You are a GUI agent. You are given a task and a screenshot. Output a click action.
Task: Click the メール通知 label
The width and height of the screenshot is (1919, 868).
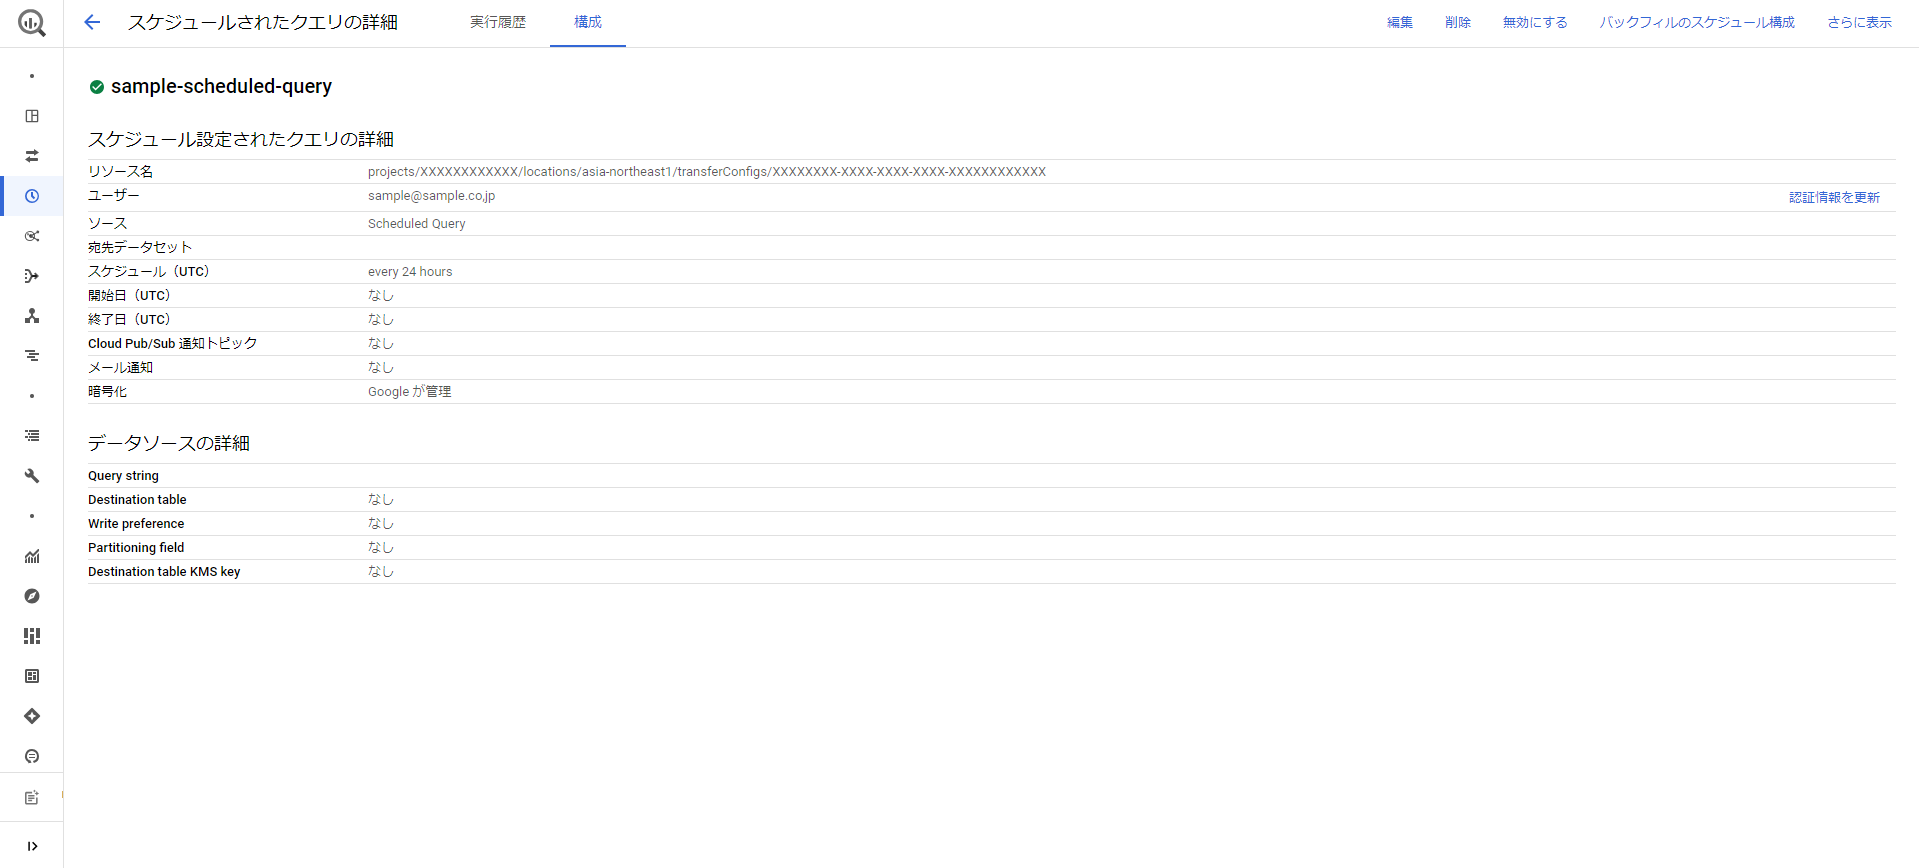(x=120, y=368)
